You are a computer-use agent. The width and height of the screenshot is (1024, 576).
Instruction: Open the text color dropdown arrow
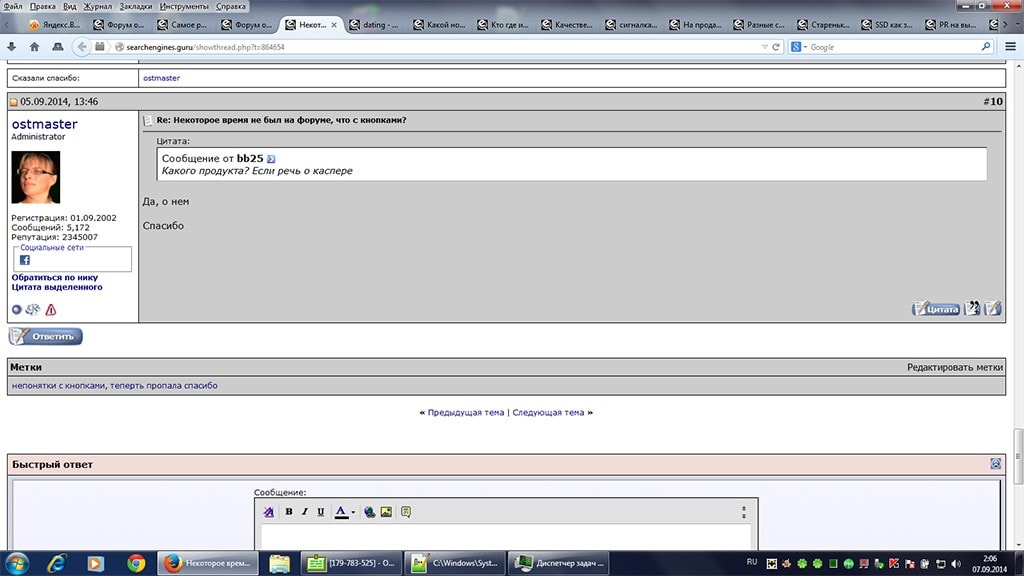click(x=353, y=513)
